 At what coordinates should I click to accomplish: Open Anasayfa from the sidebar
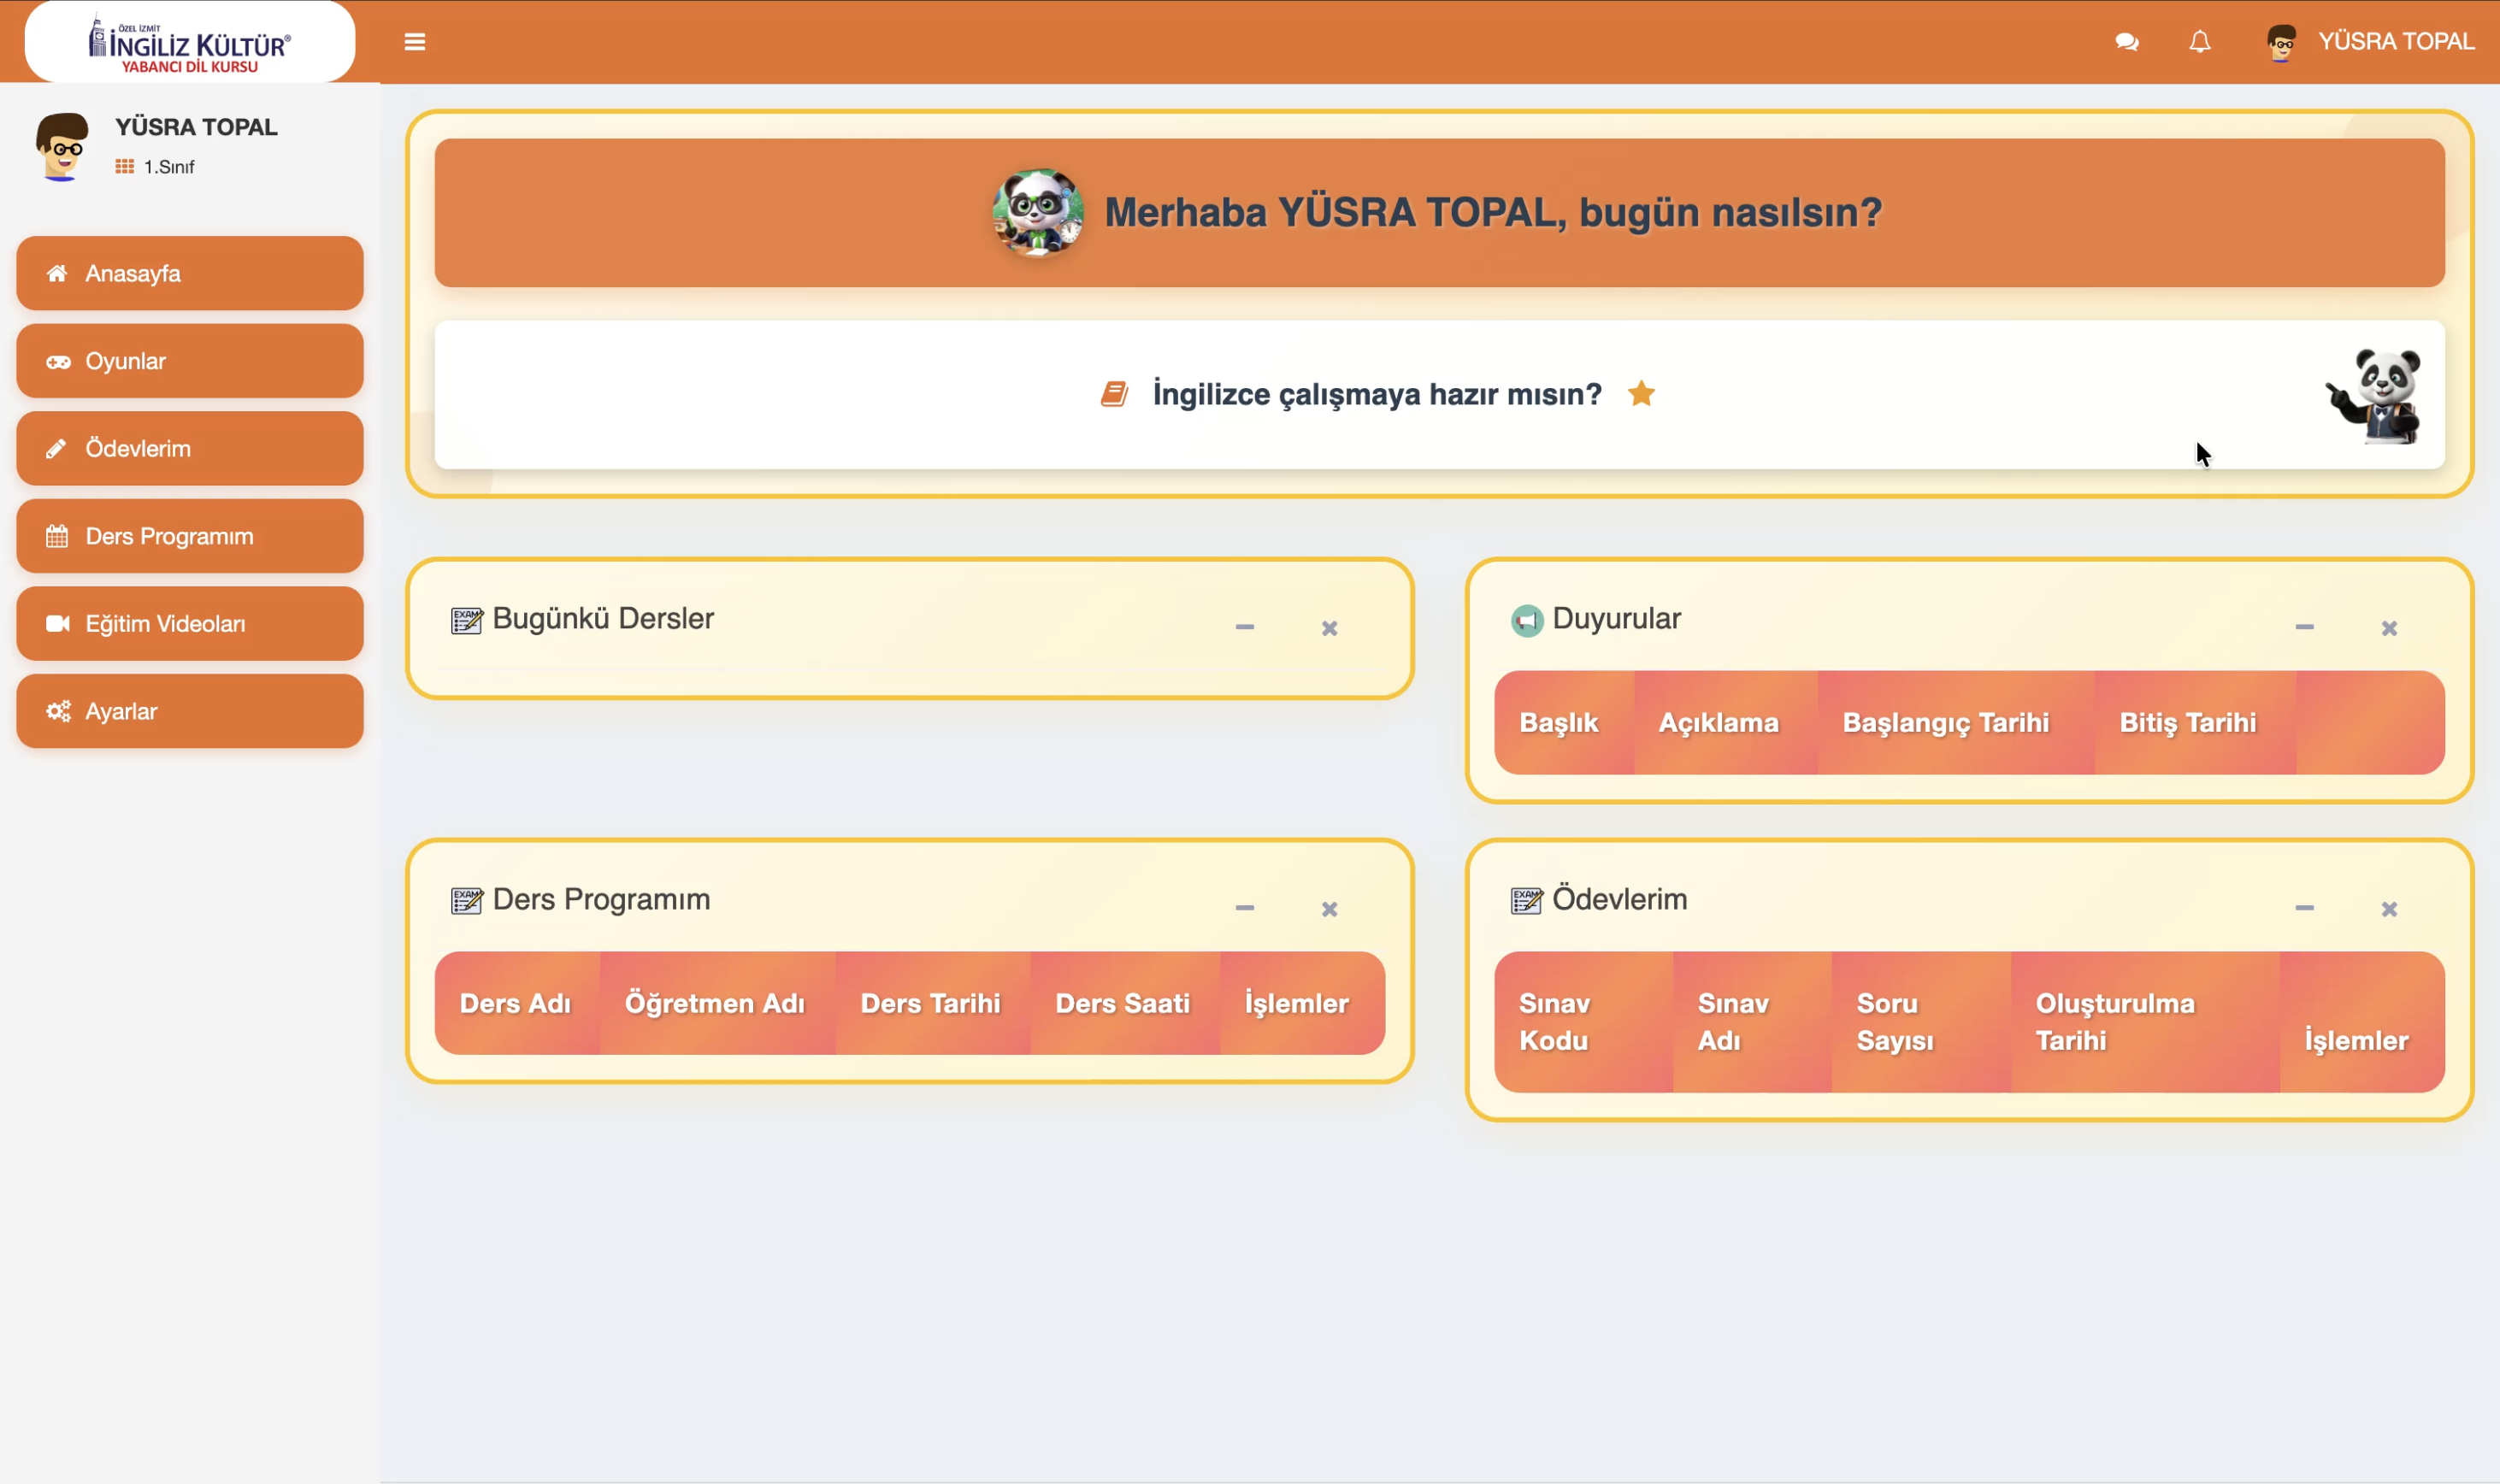(190, 273)
